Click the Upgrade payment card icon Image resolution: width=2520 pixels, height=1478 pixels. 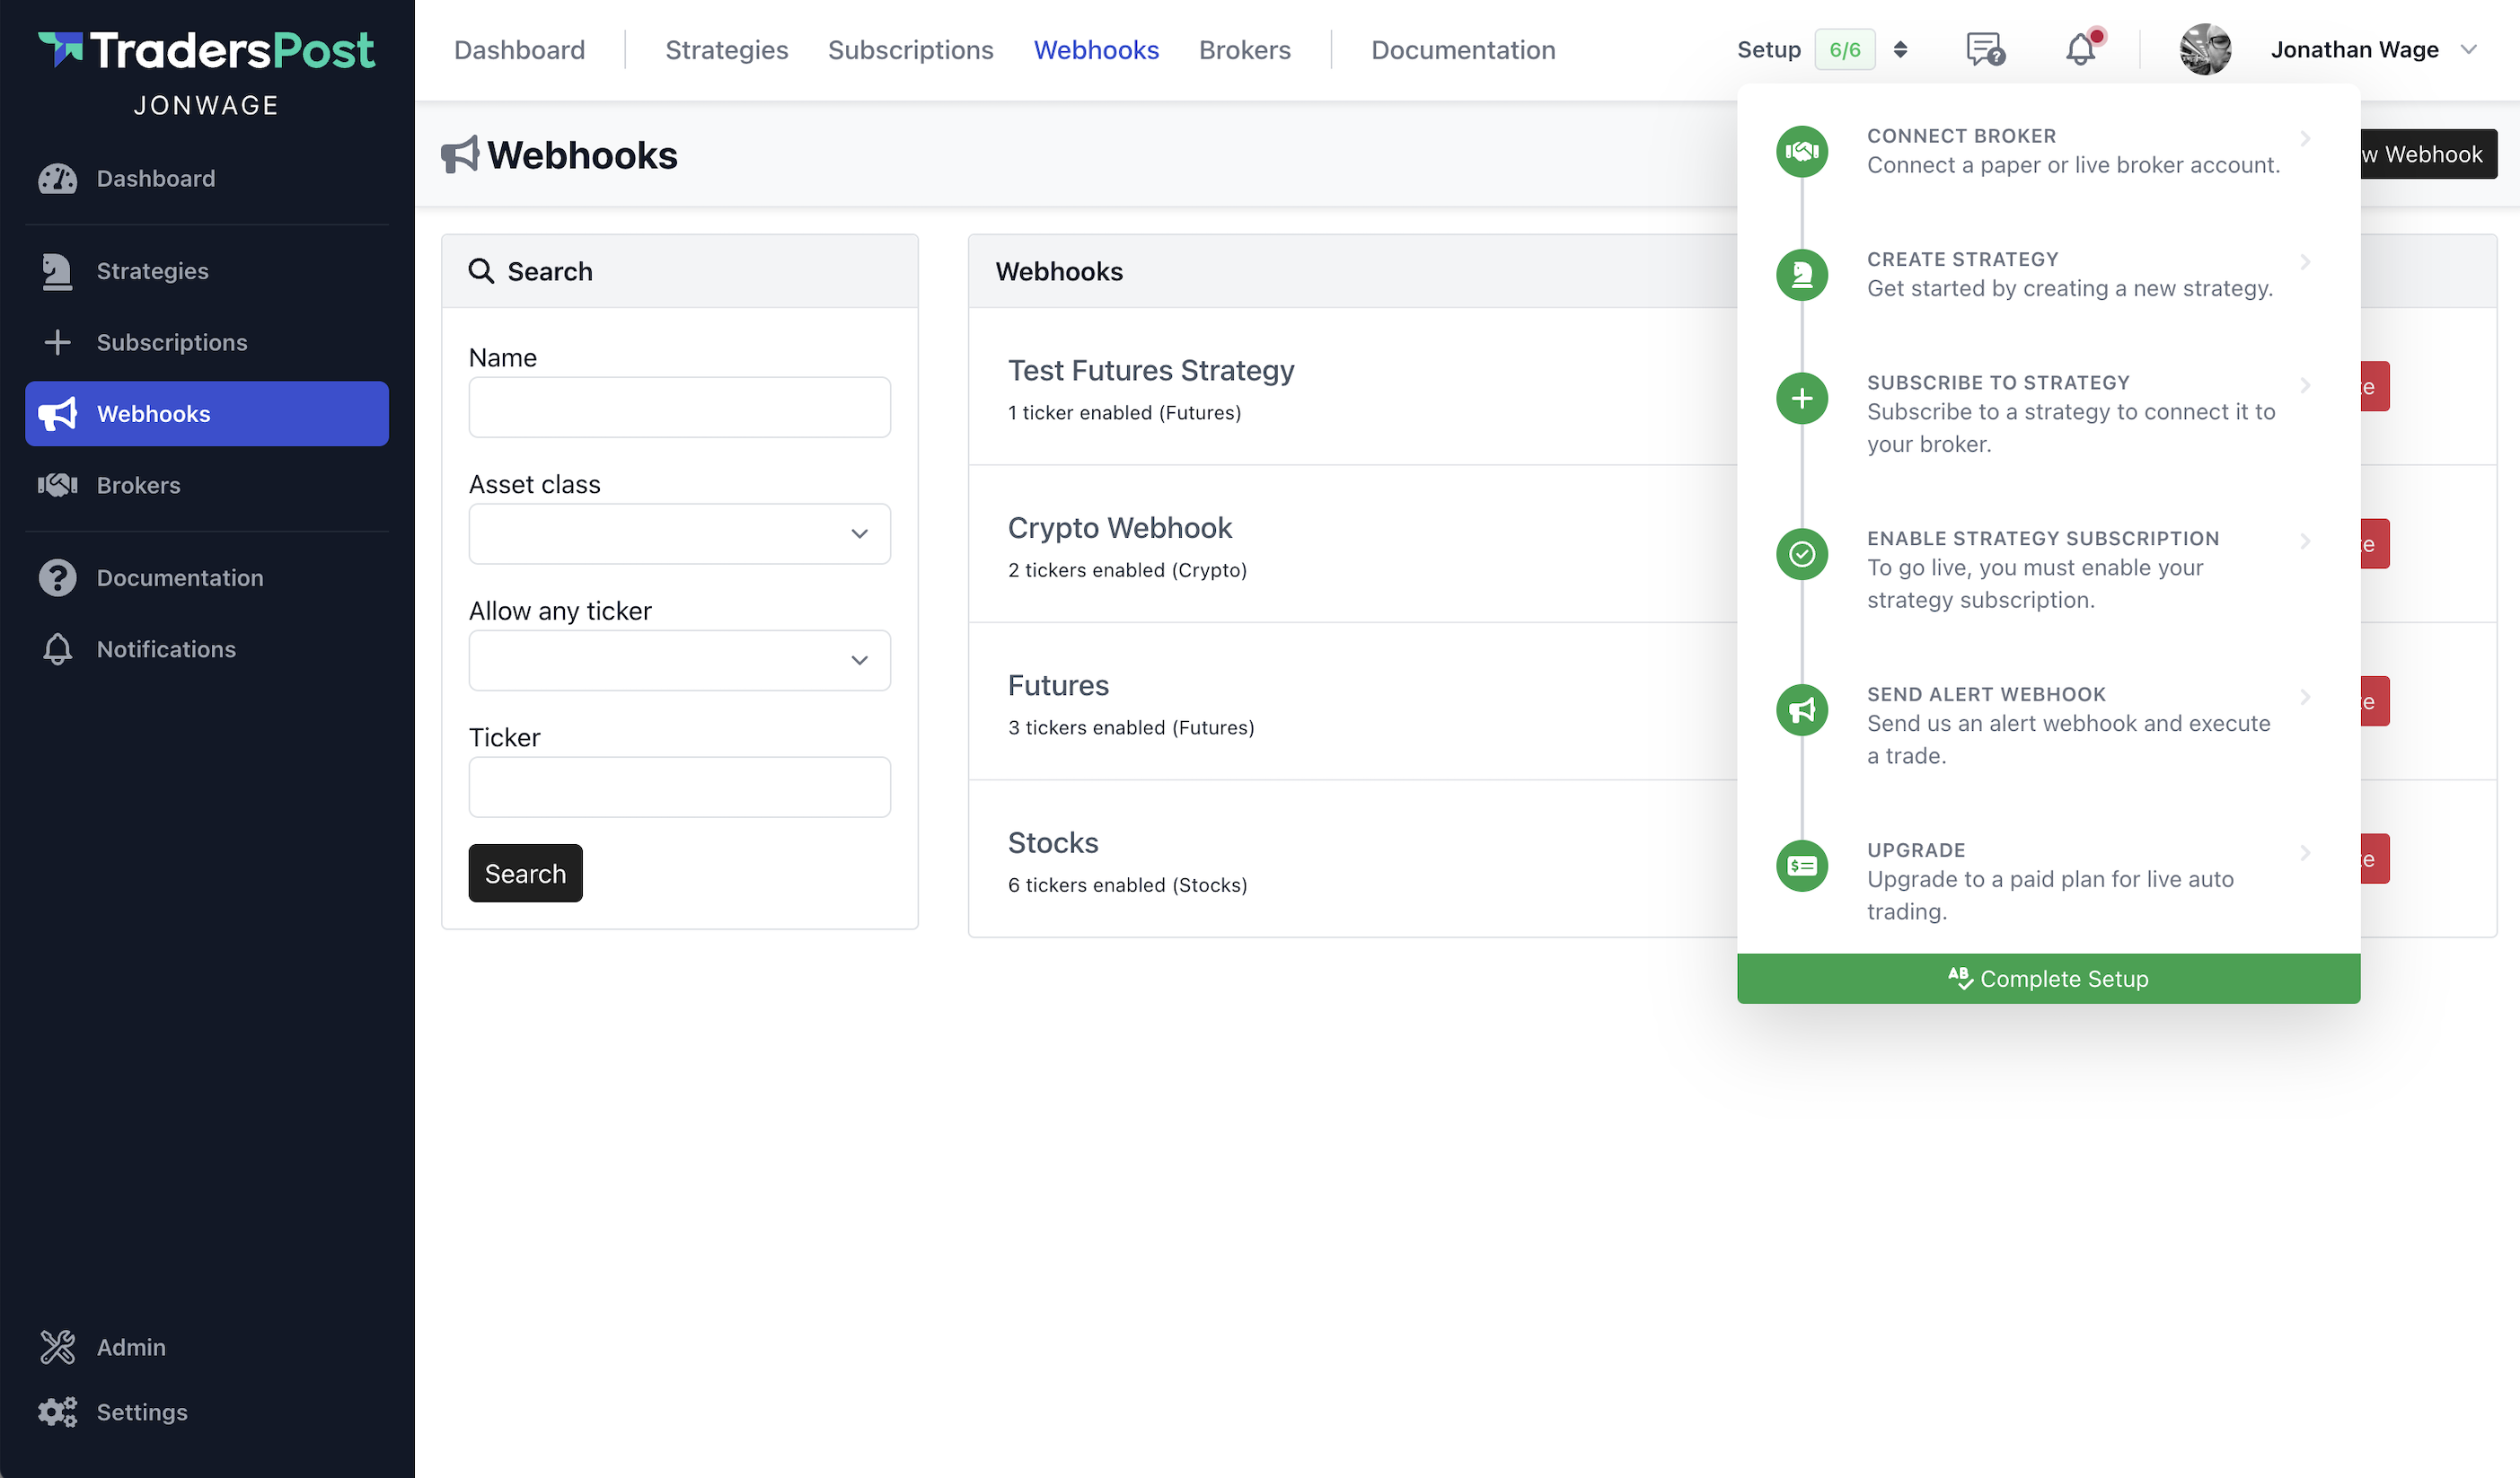click(x=1801, y=866)
